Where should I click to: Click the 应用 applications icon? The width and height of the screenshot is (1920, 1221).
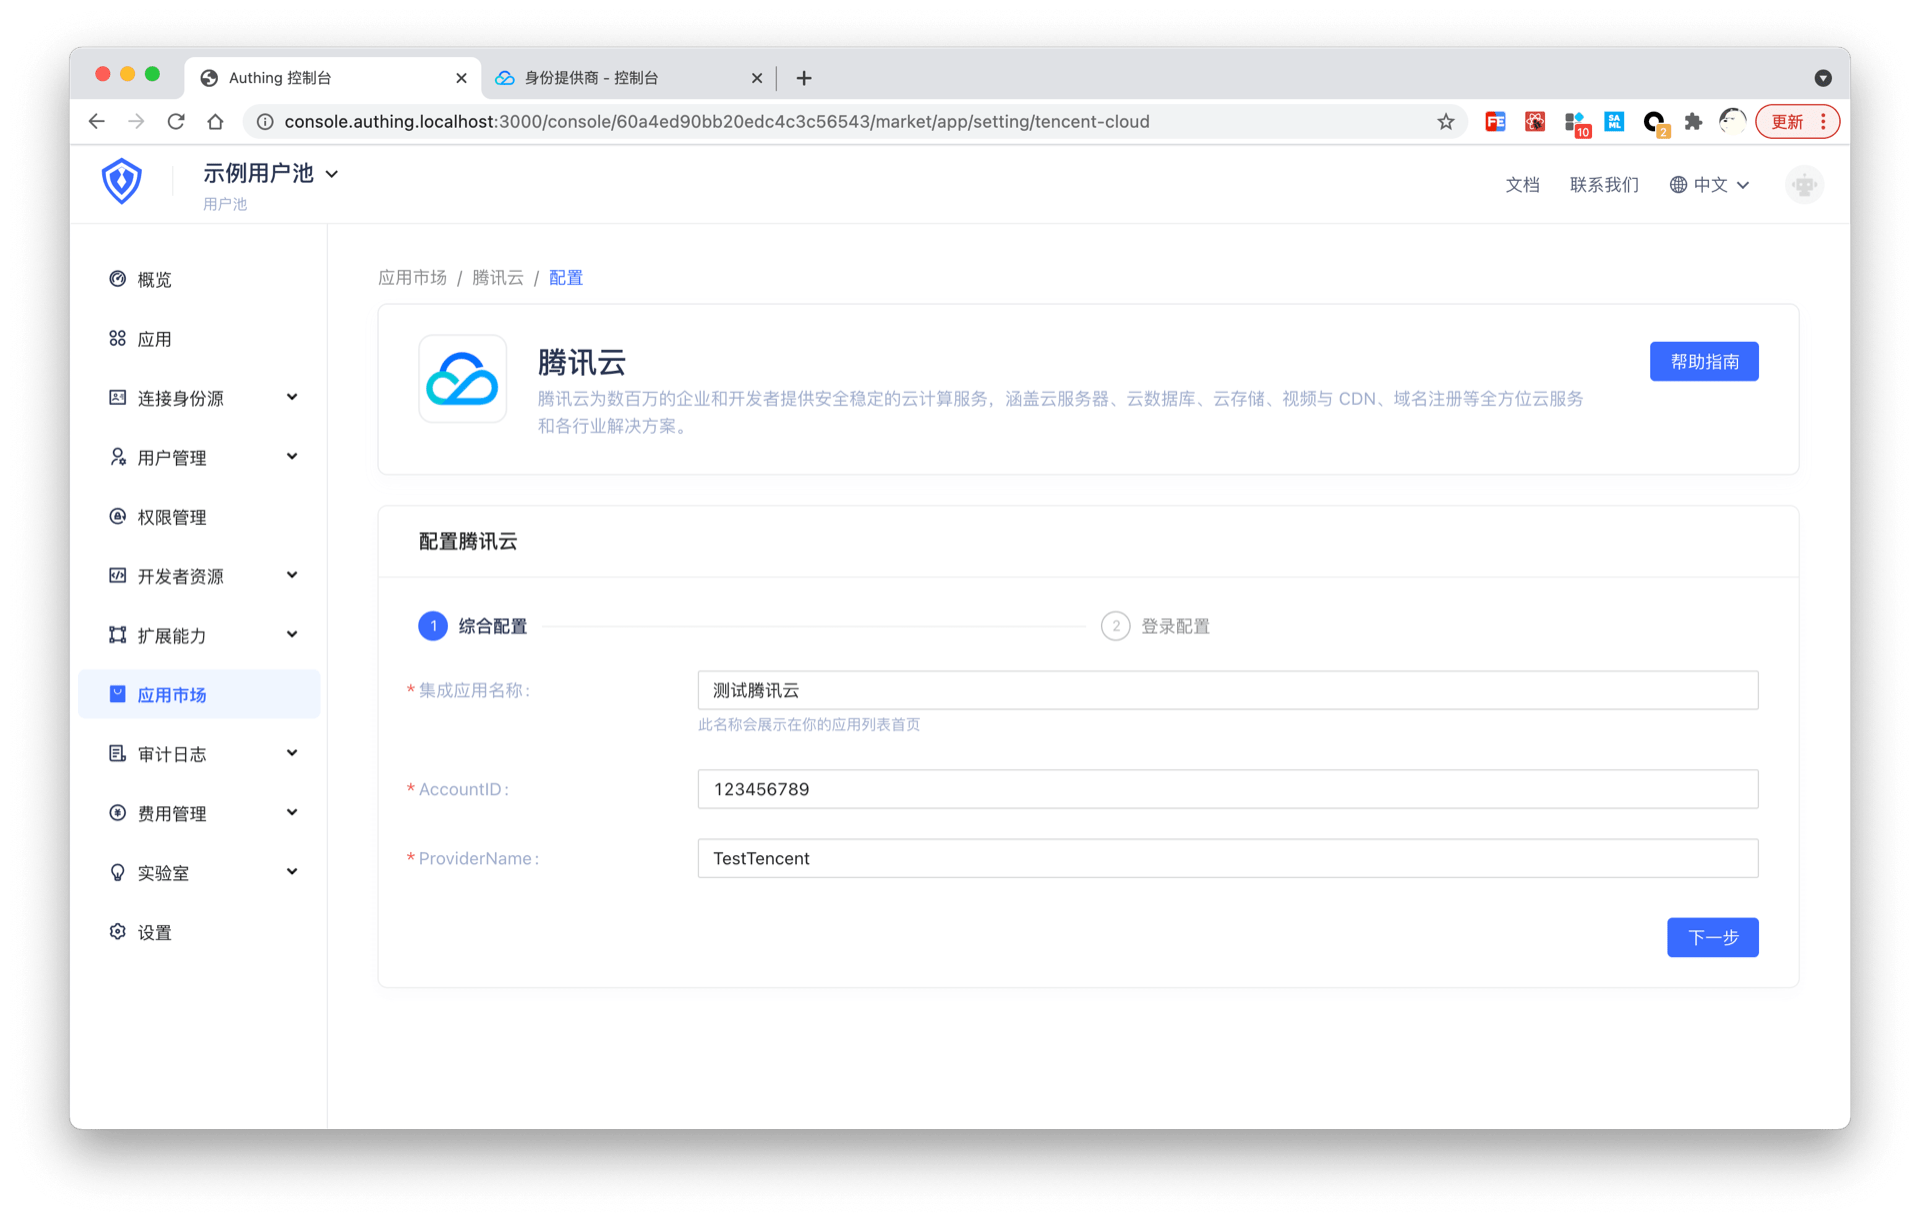[117, 338]
